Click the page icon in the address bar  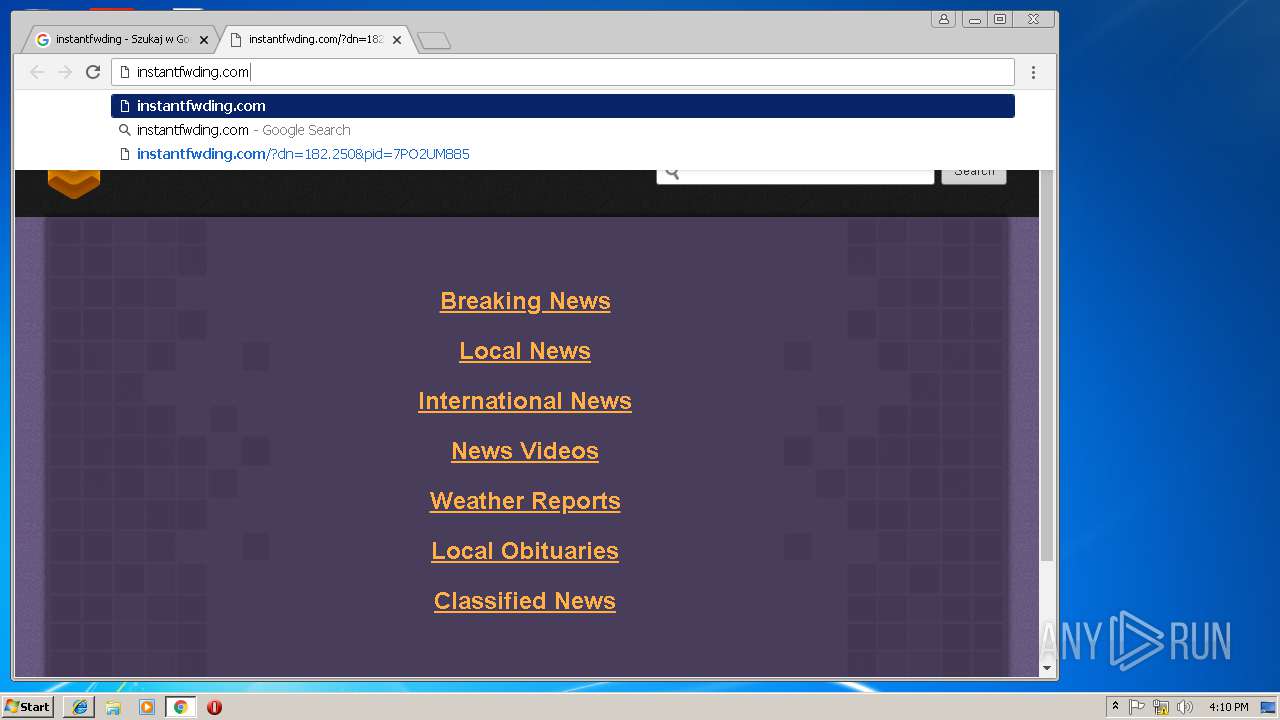tap(125, 72)
